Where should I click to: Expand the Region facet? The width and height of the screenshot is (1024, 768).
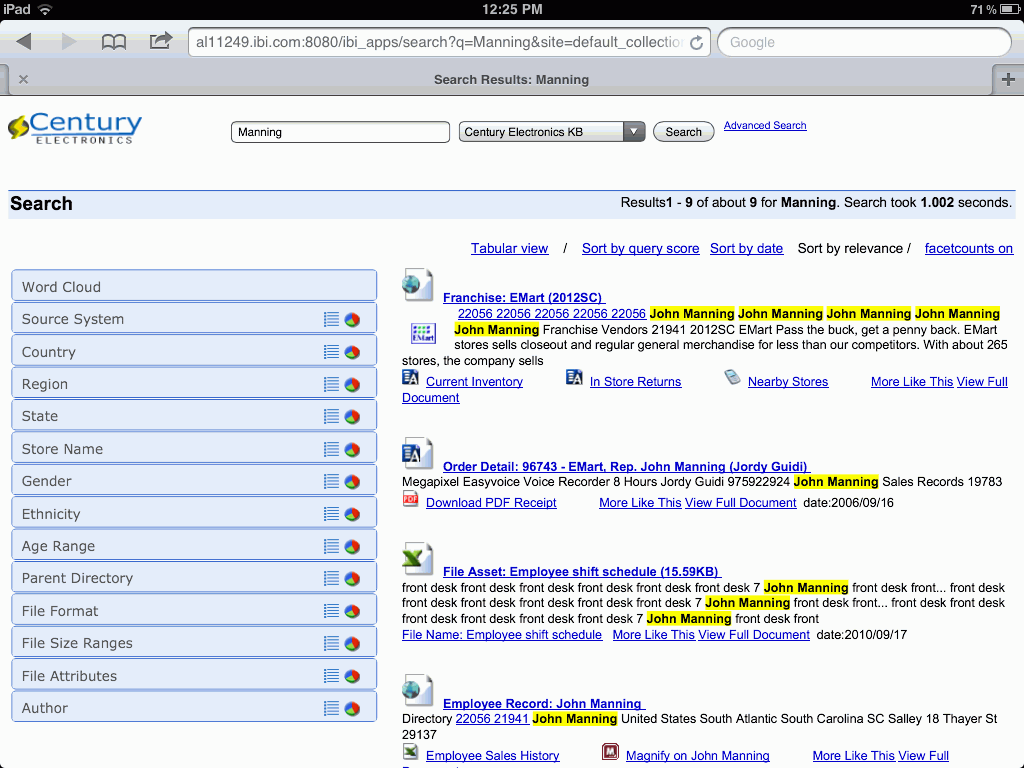click(x=194, y=384)
